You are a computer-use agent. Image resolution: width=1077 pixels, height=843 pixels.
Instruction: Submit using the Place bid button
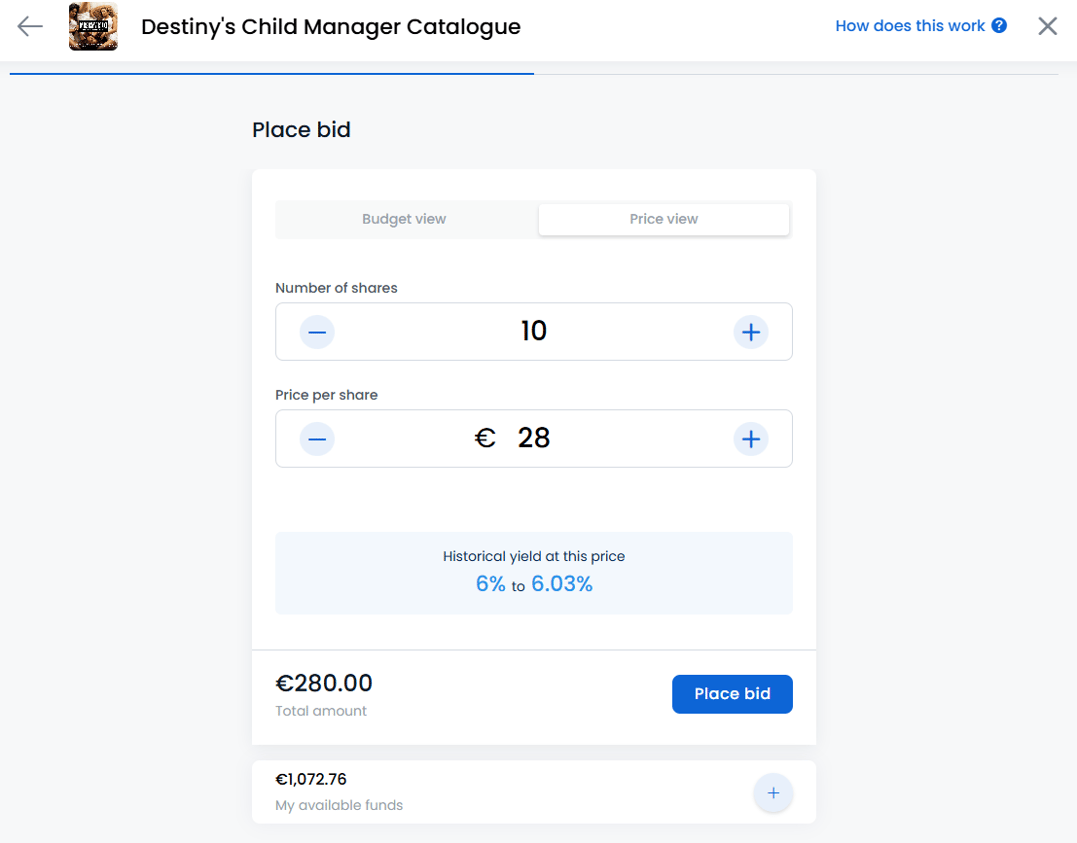[x=732, y=694]
